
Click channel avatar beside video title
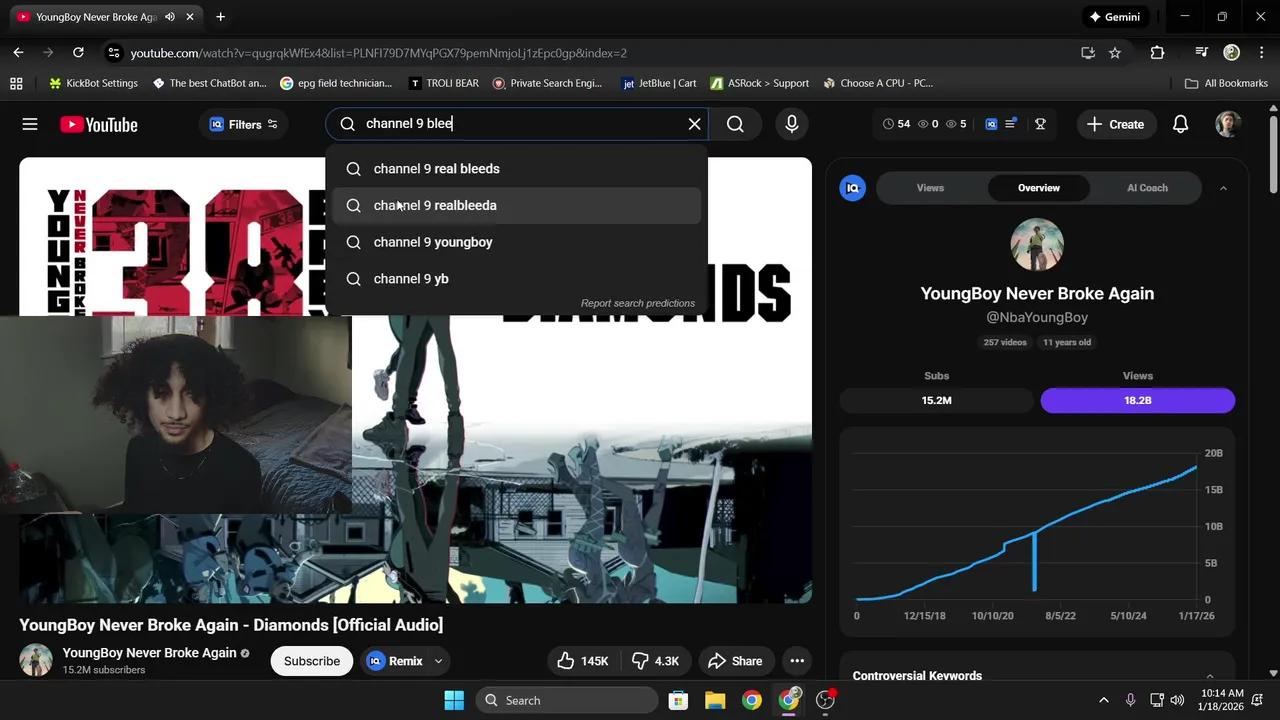[x=36, y=660]
